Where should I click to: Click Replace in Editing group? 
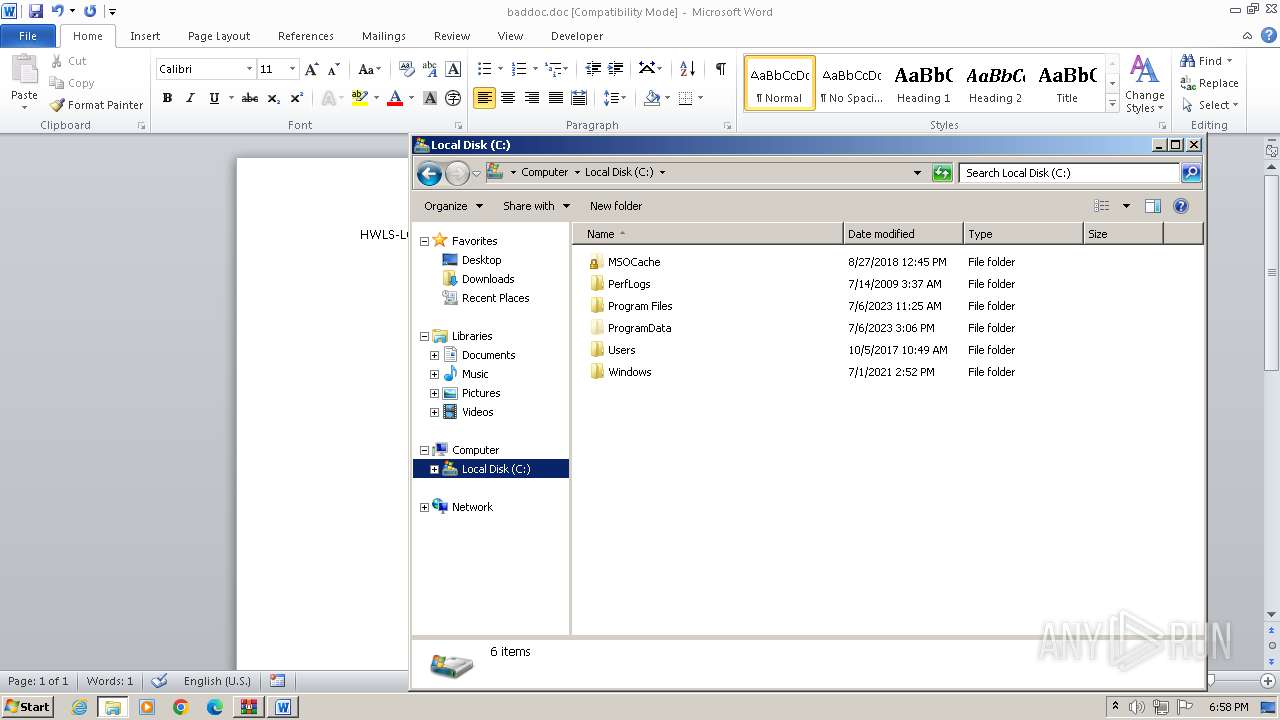[1210, 83]
